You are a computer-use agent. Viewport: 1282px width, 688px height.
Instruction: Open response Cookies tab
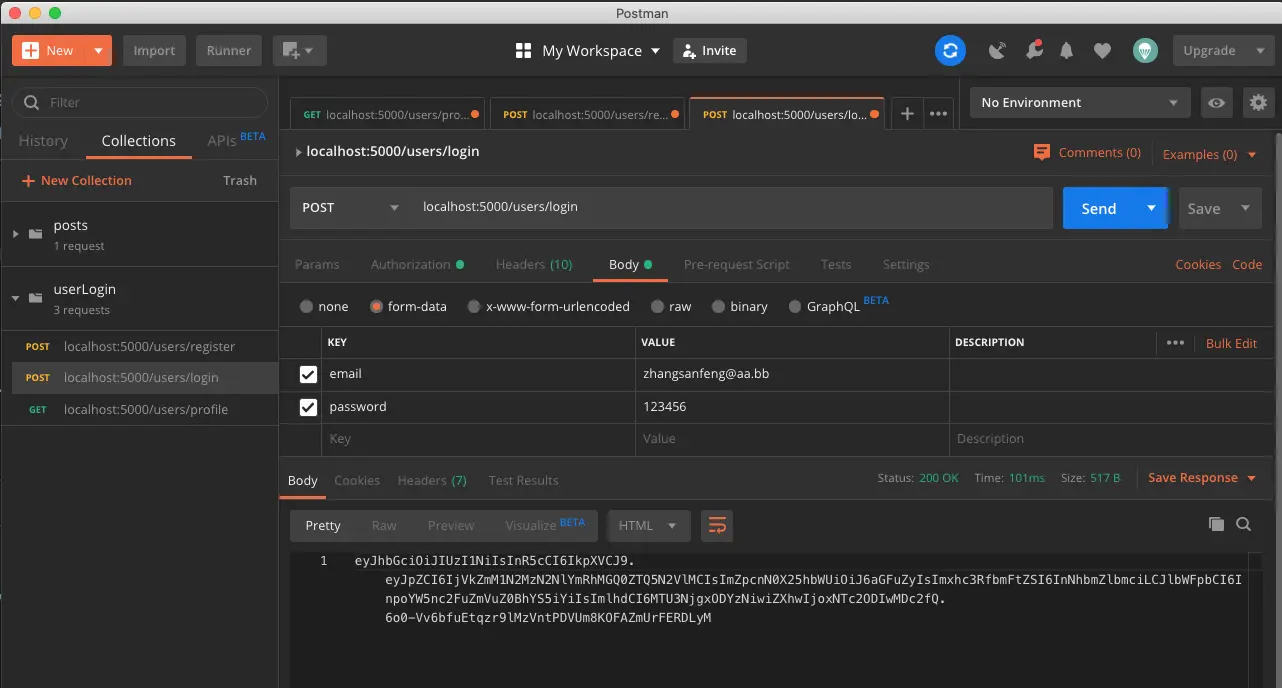point(357,480)
